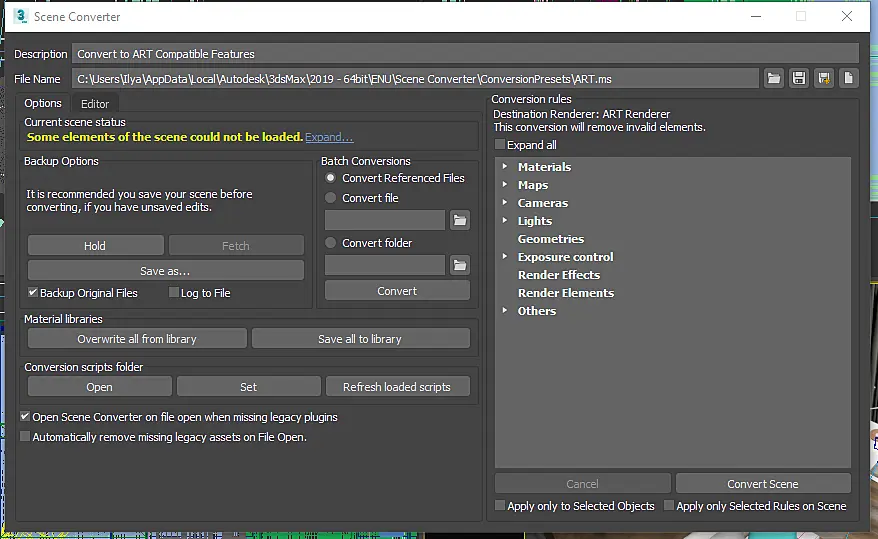Screen dimensions: 878x539
Task: Select Geometries in the conversion rules tree
Action: tap(551, 239)
